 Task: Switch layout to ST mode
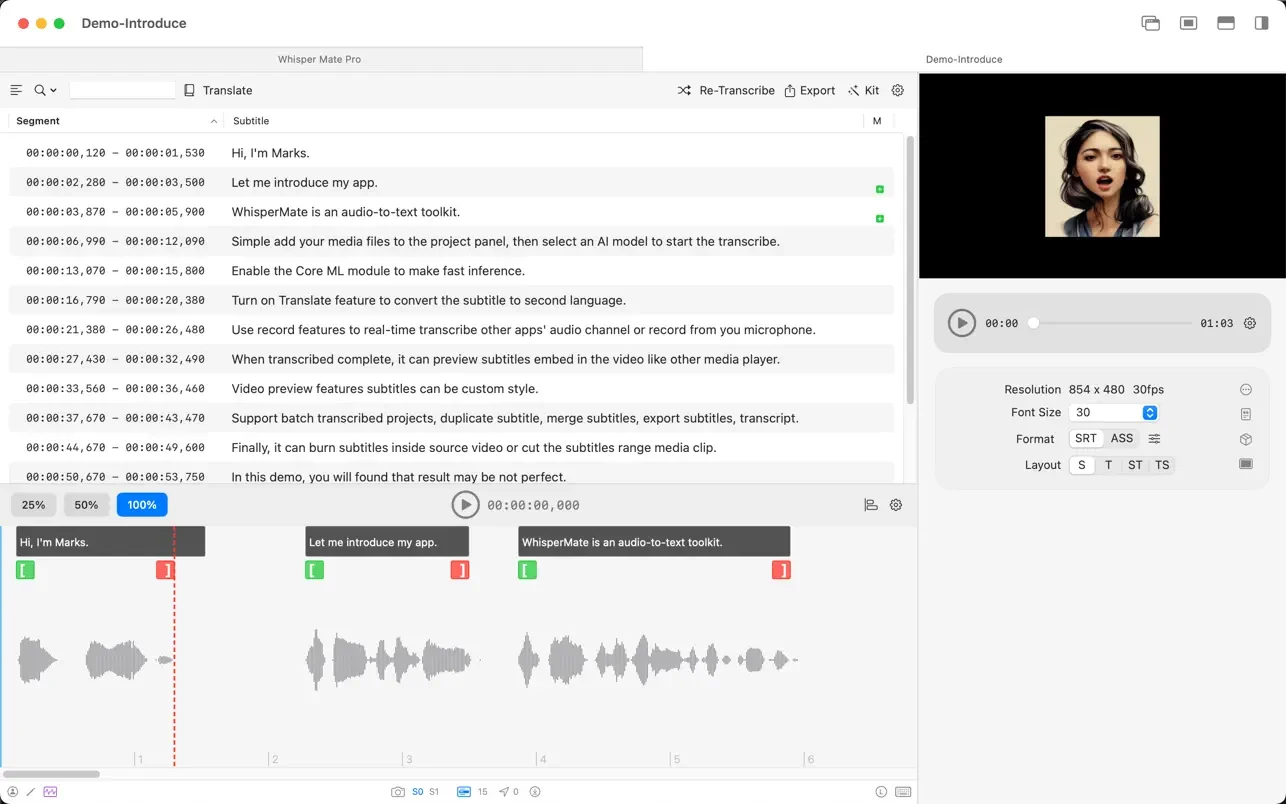(1135, 465)
